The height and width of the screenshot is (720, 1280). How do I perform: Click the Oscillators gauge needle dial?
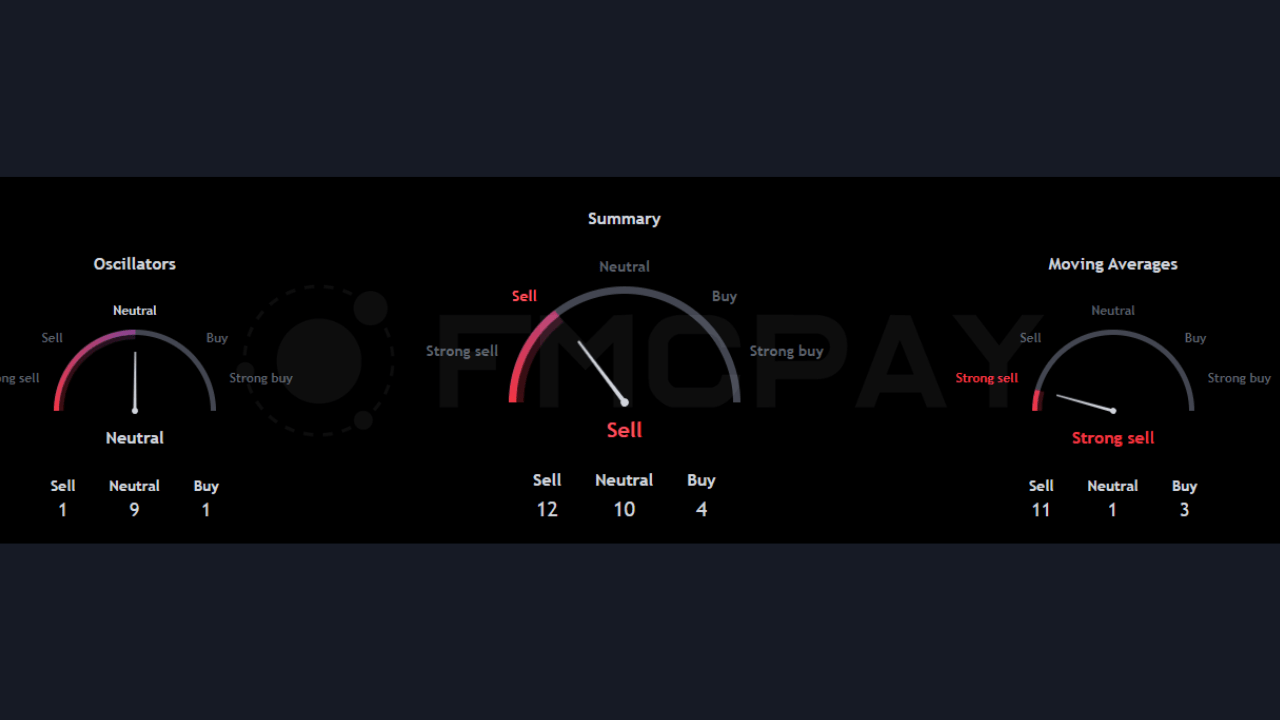[x=135, y=370]
